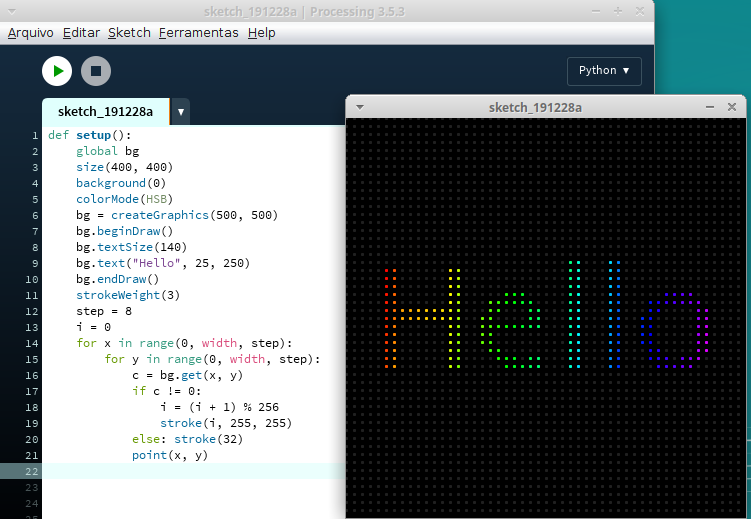
Task: Stop the running sketch
Action: (x=96, y=71)
